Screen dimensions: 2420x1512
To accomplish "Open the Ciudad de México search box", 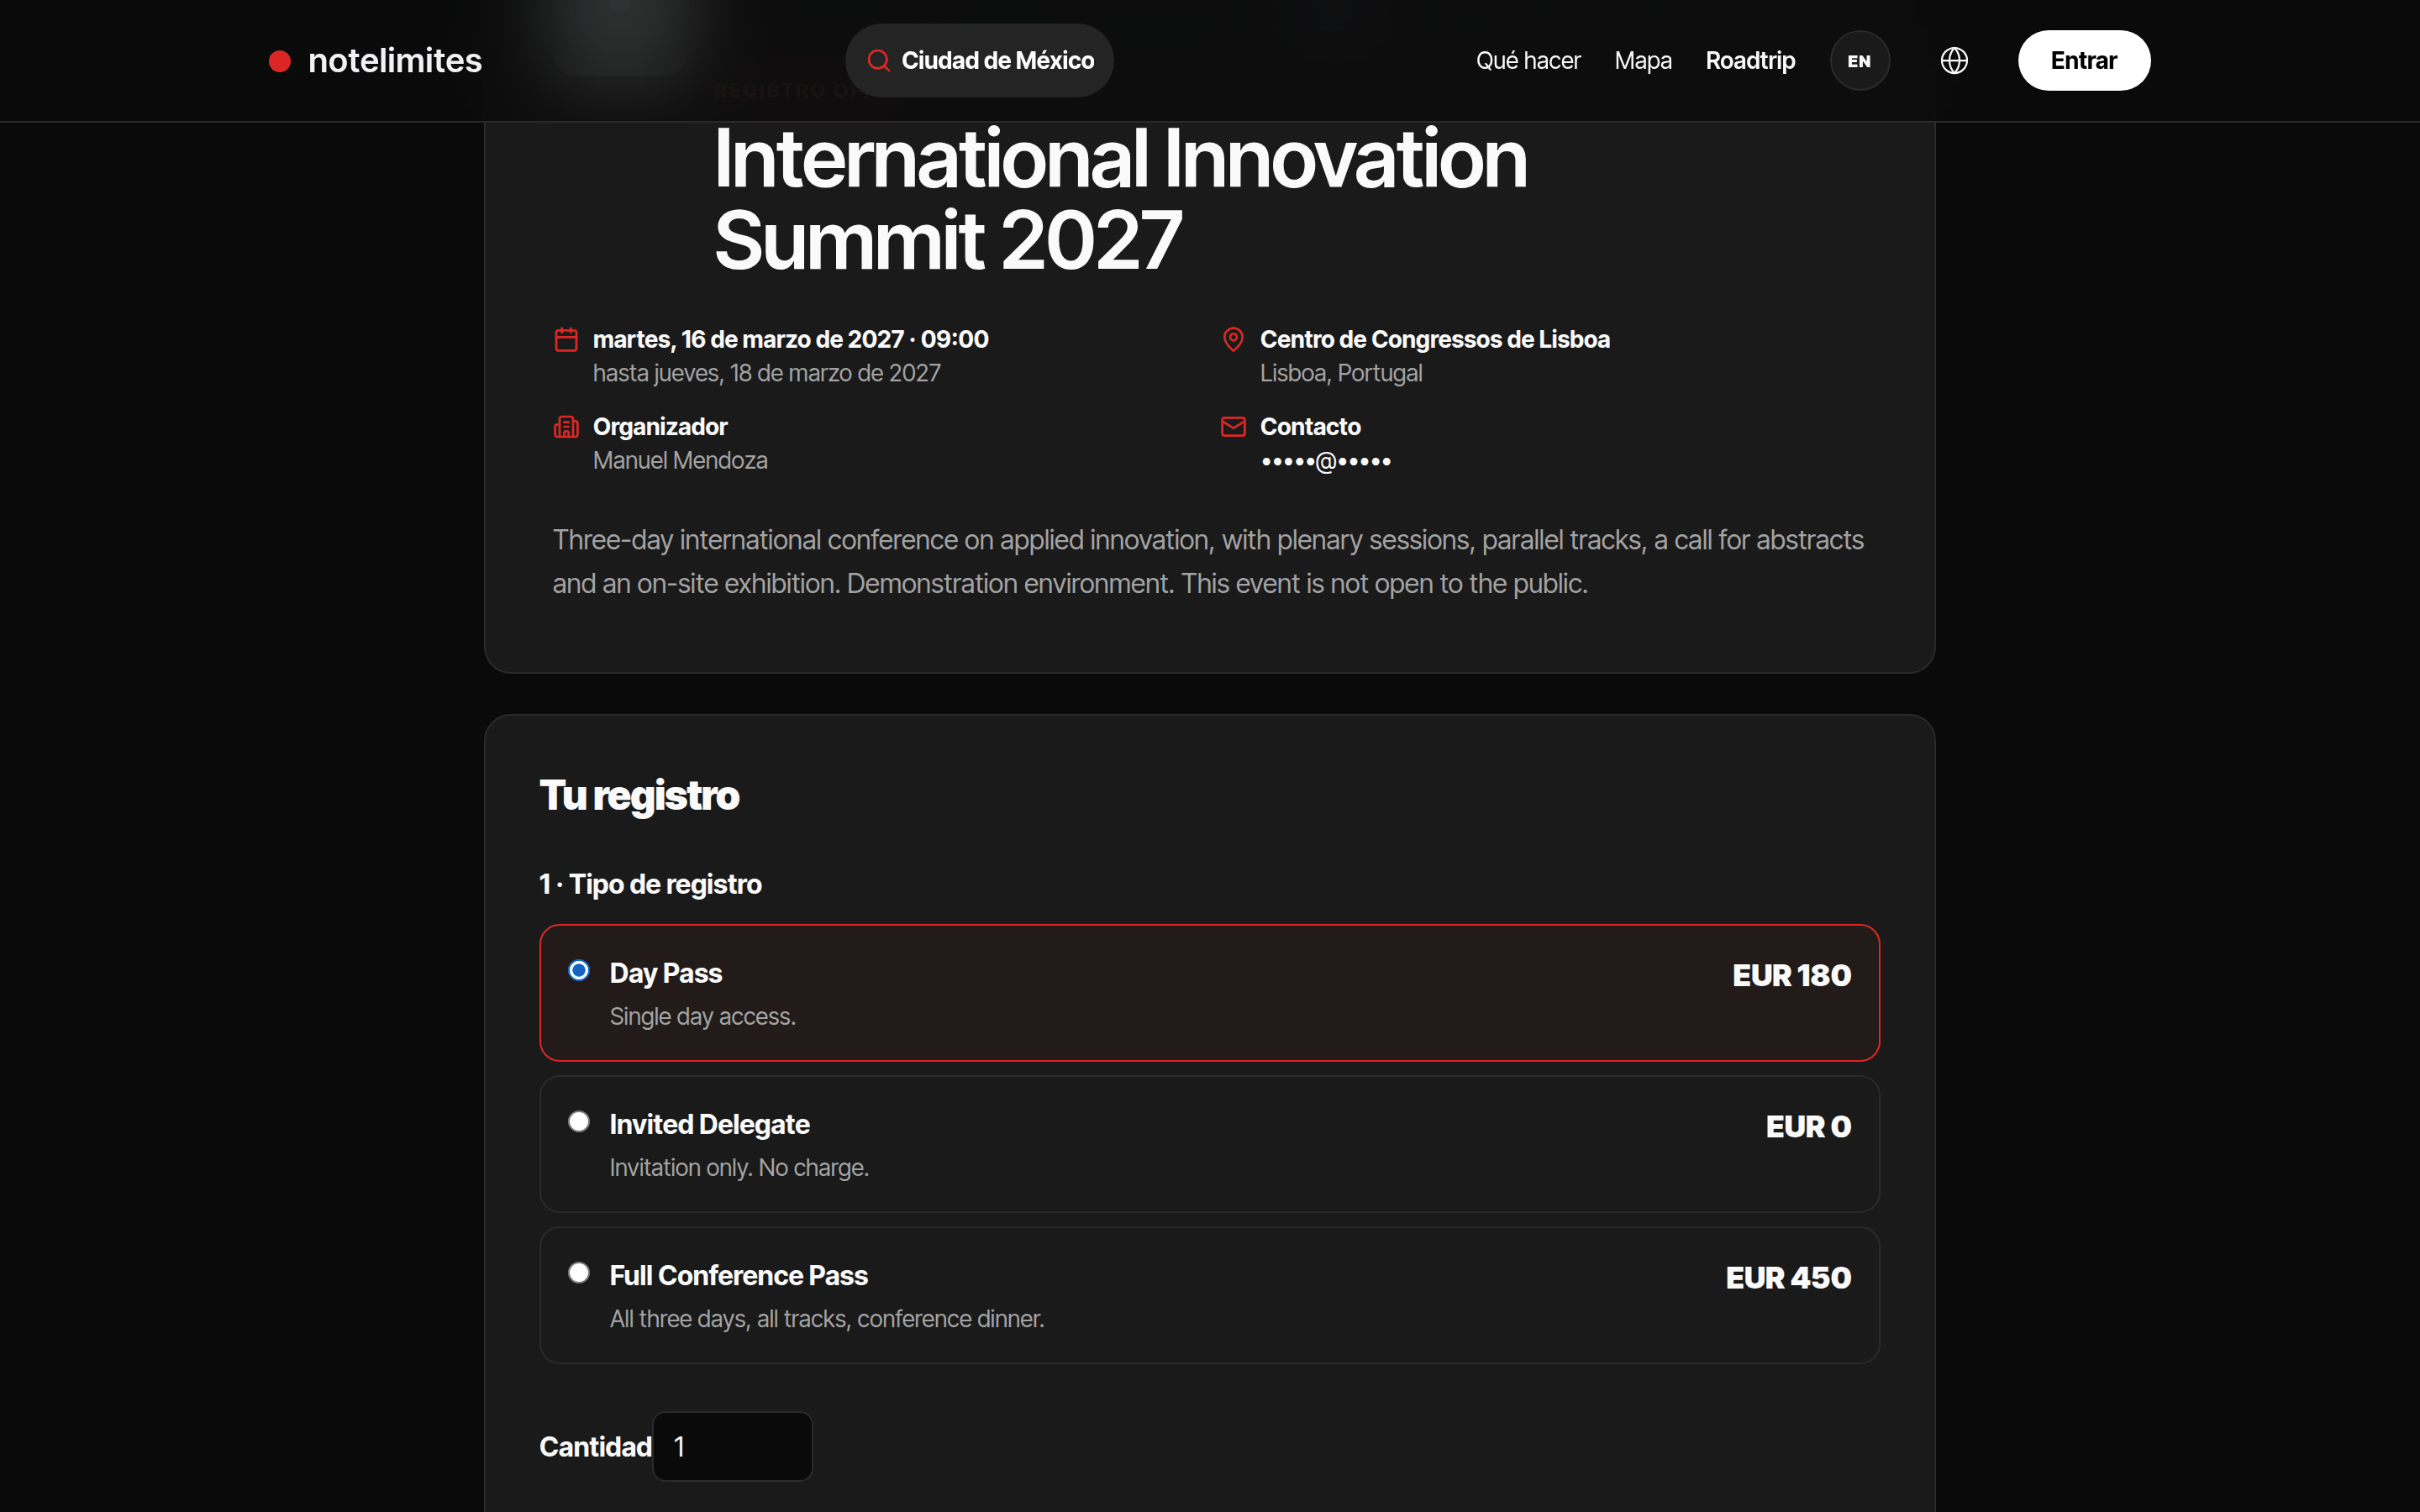I will coord(979,61).
